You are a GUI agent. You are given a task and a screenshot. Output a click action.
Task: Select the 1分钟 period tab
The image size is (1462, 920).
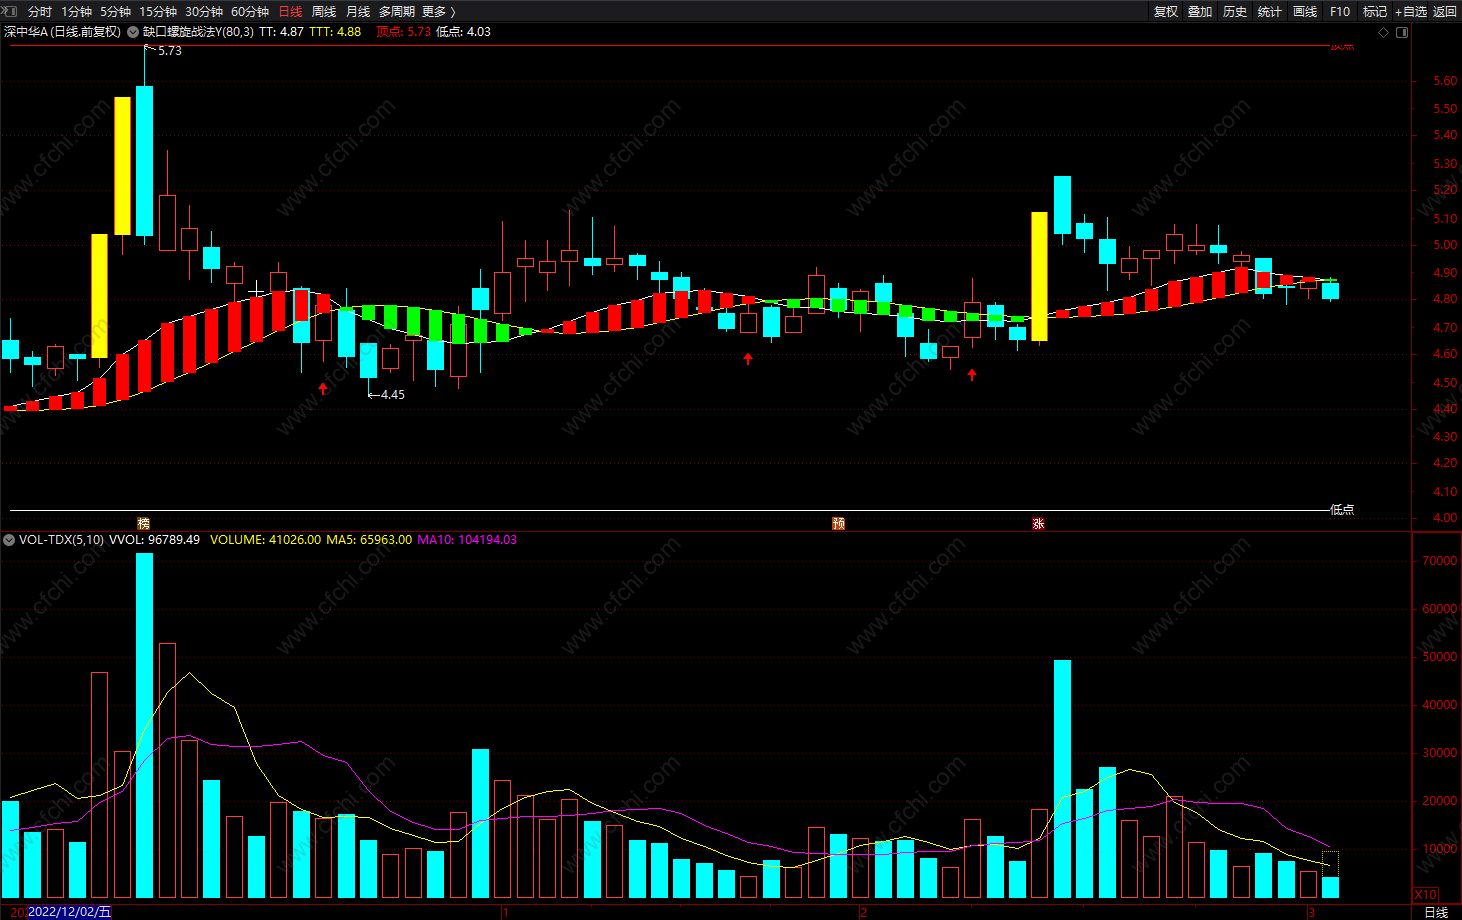pos(76,12)
